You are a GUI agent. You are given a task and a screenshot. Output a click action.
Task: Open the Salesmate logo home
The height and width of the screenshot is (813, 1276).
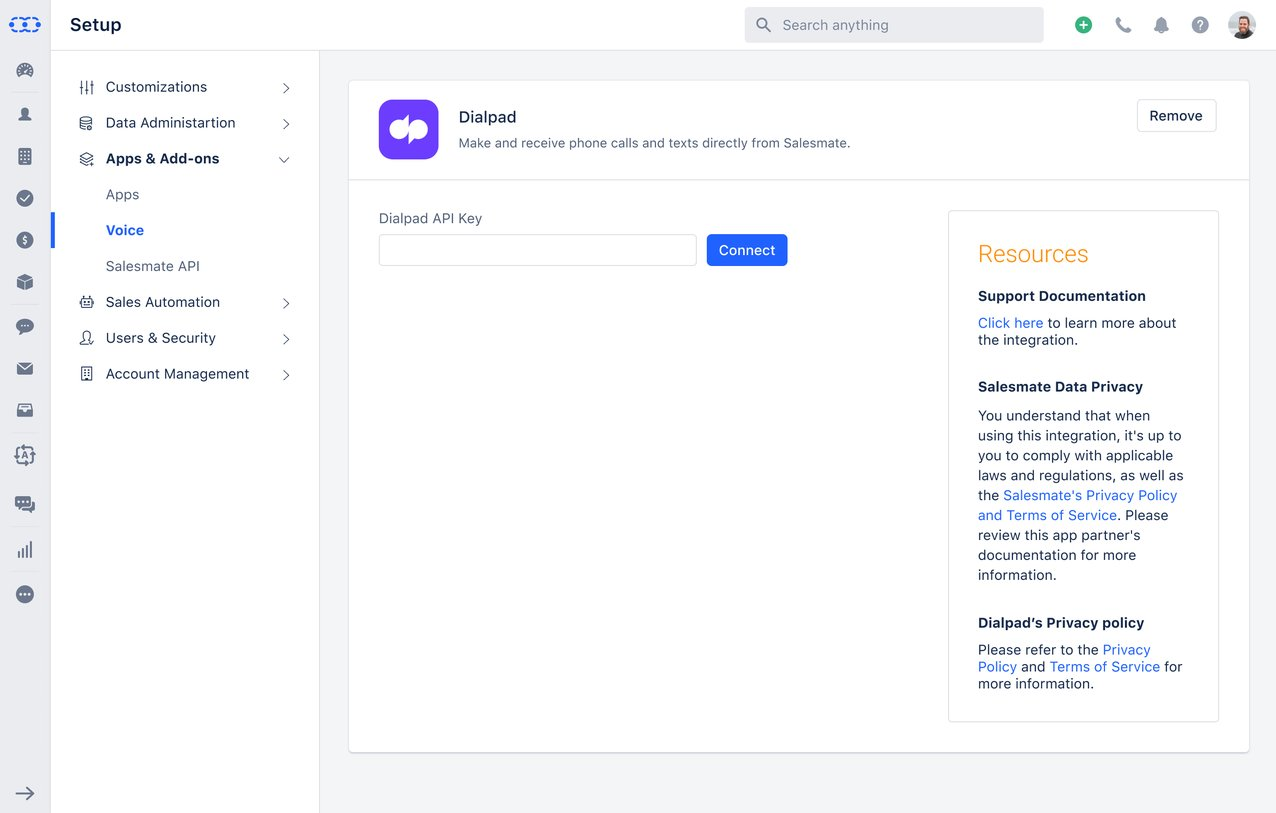pyautogui.click(x=25, y=25)
